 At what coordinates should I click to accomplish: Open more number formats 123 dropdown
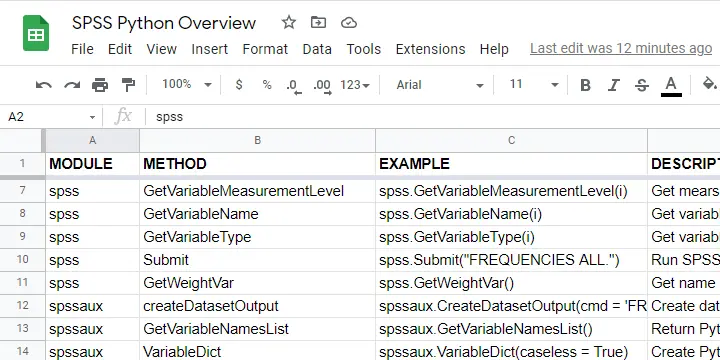tap(355, 85)
